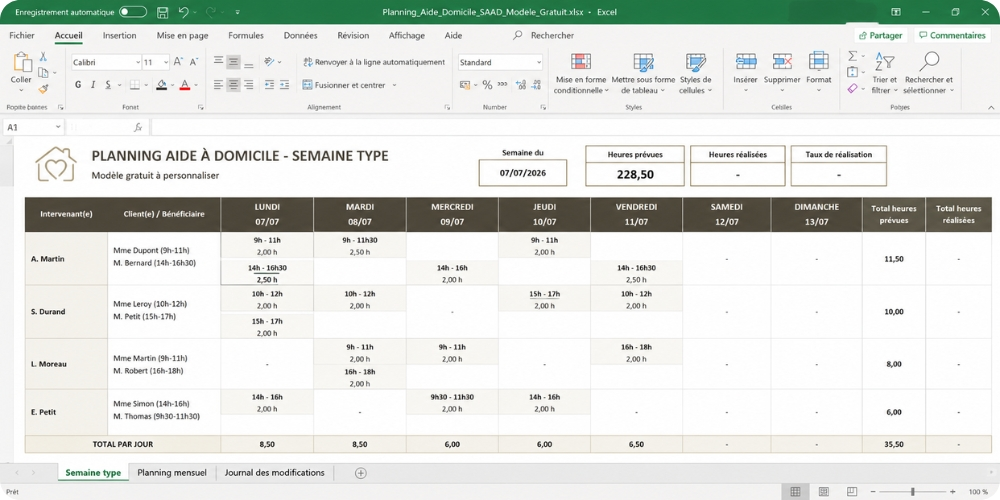Open the font size 11 dropdown
Viewport: 1000px width, 500px height.
(166, 62)
